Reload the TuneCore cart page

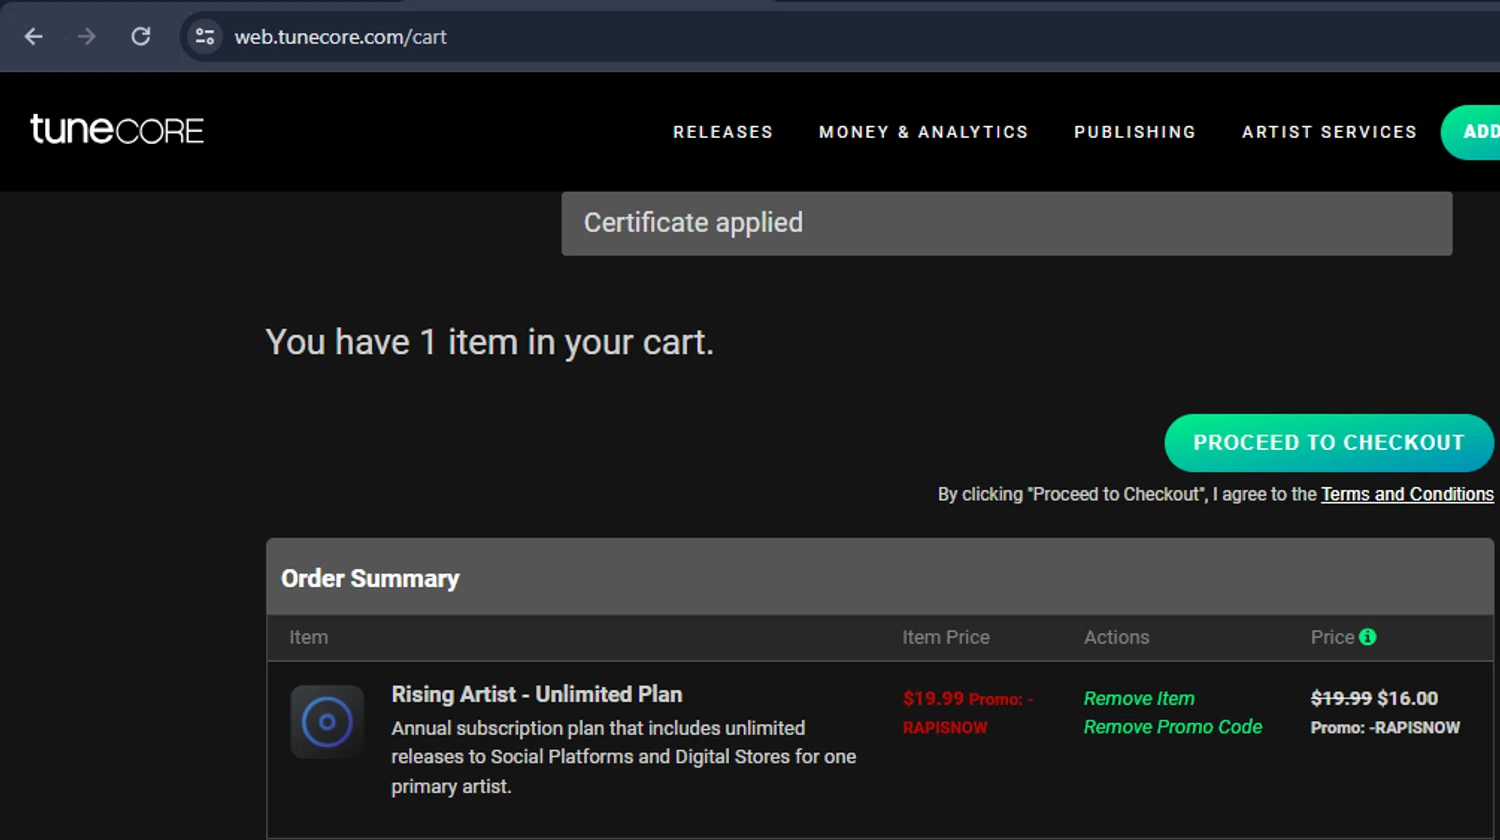[x=141, y=37]
